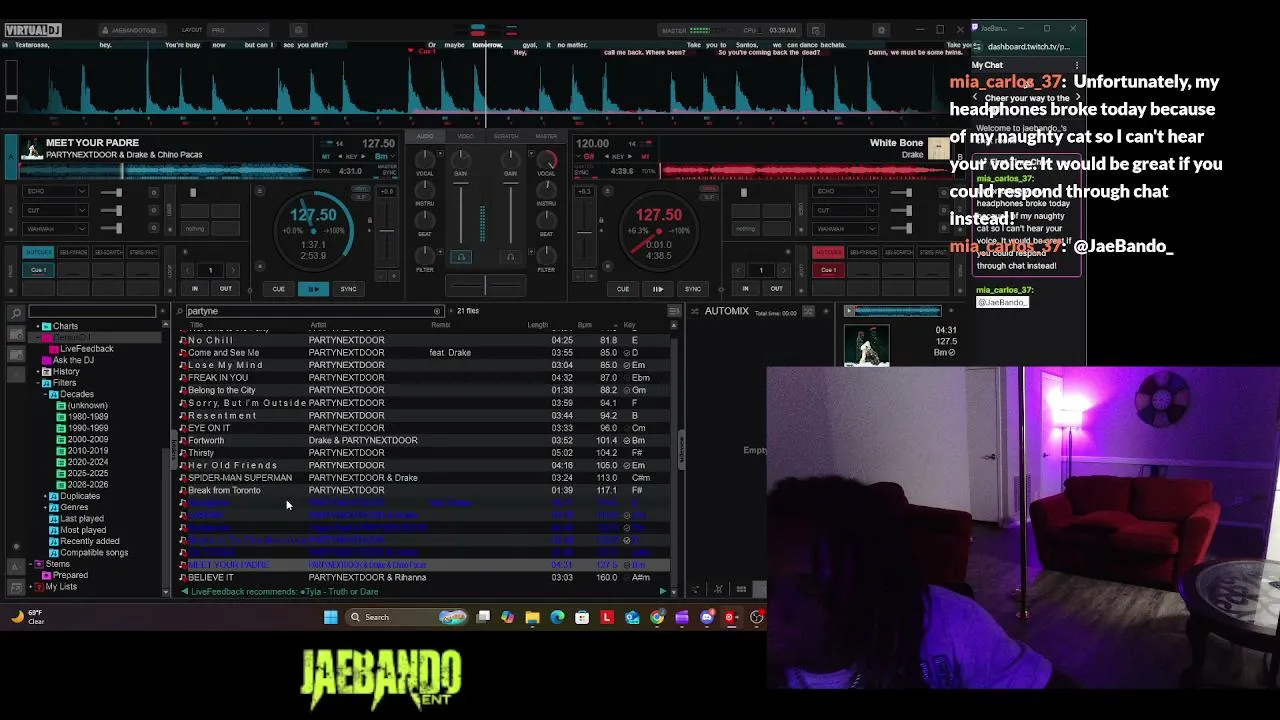Select HOTCUES pad mode on right deck

[x=828, y=252]
